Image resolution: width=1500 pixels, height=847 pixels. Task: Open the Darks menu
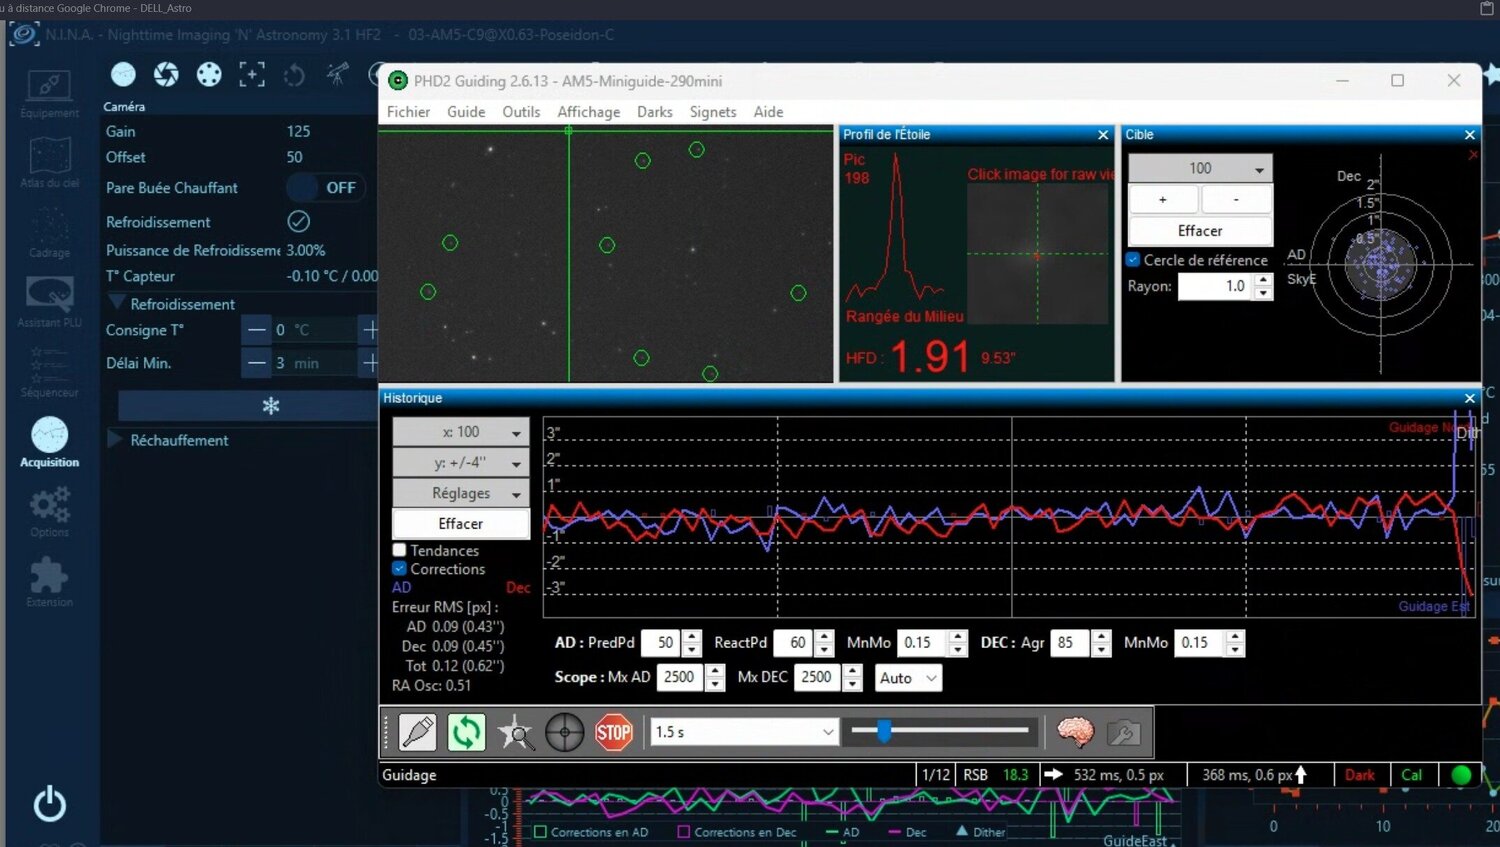pos(654,112)
